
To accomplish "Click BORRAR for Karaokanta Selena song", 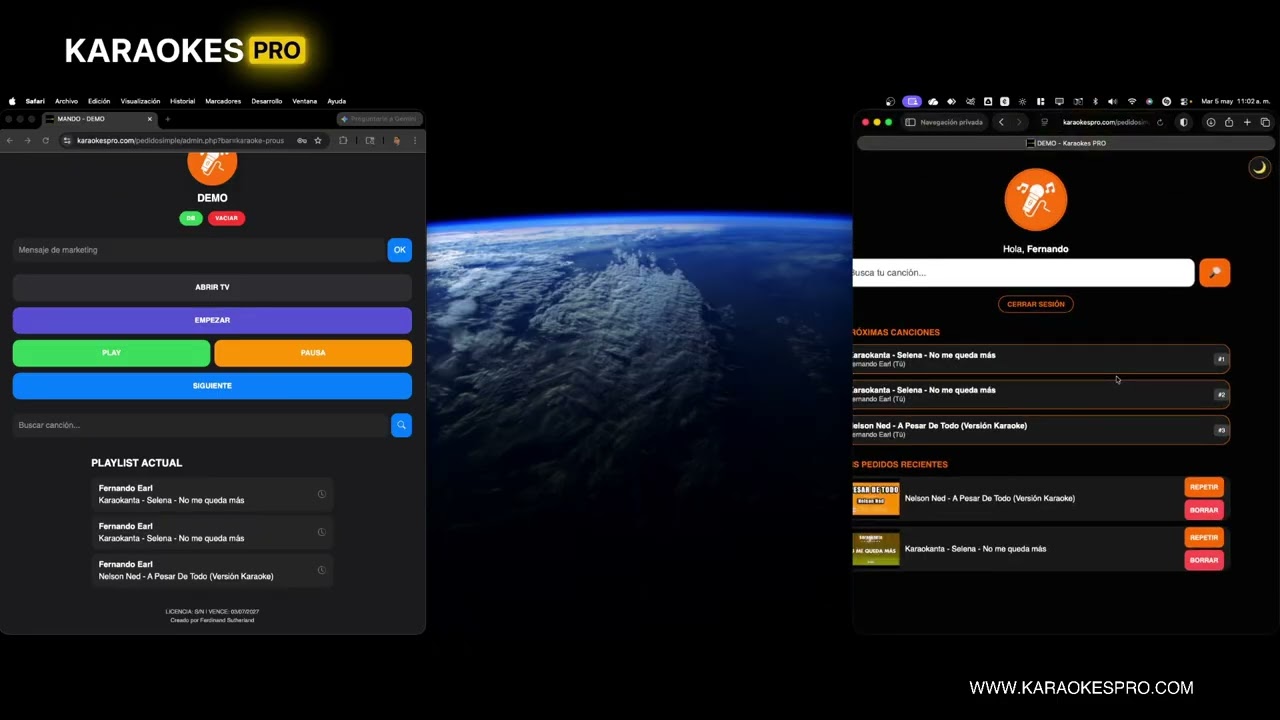I will point(1204,560).
